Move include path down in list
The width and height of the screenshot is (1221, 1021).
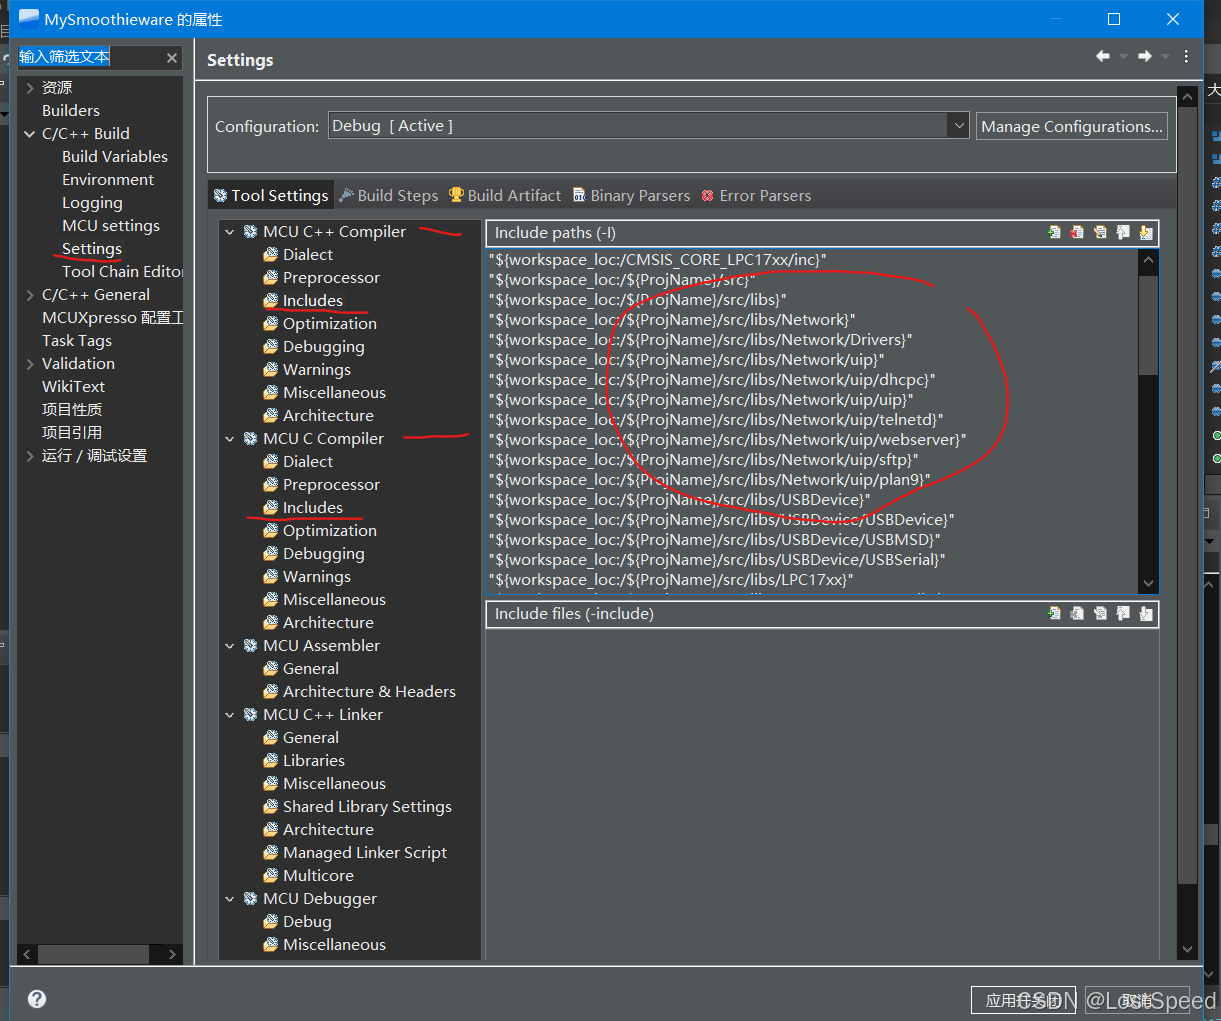1146,232
